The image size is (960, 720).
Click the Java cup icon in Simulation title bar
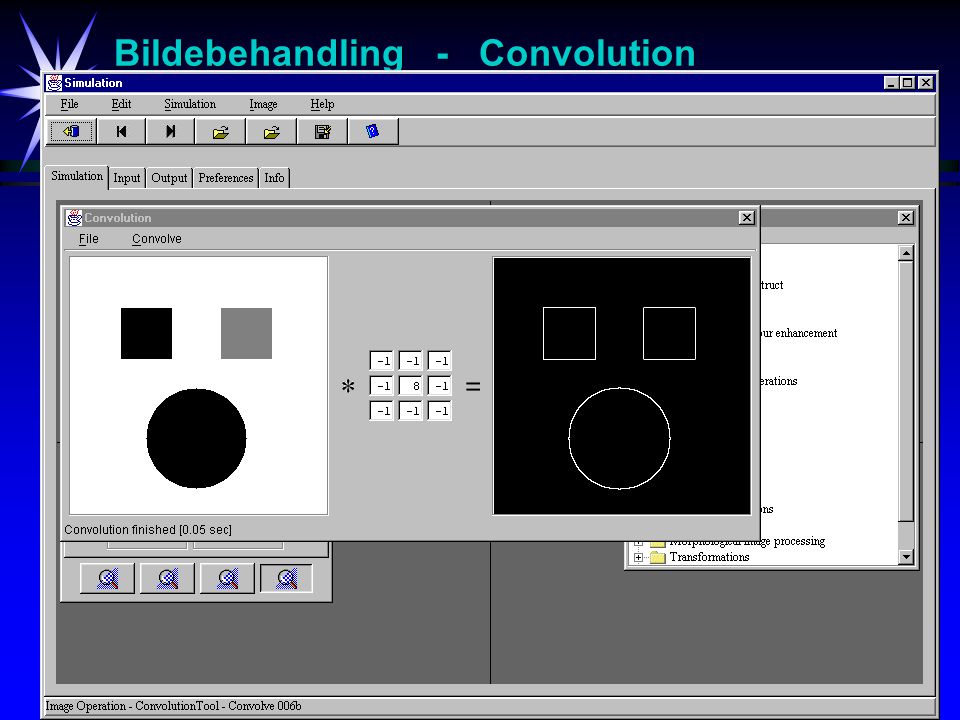coord(54,83)
